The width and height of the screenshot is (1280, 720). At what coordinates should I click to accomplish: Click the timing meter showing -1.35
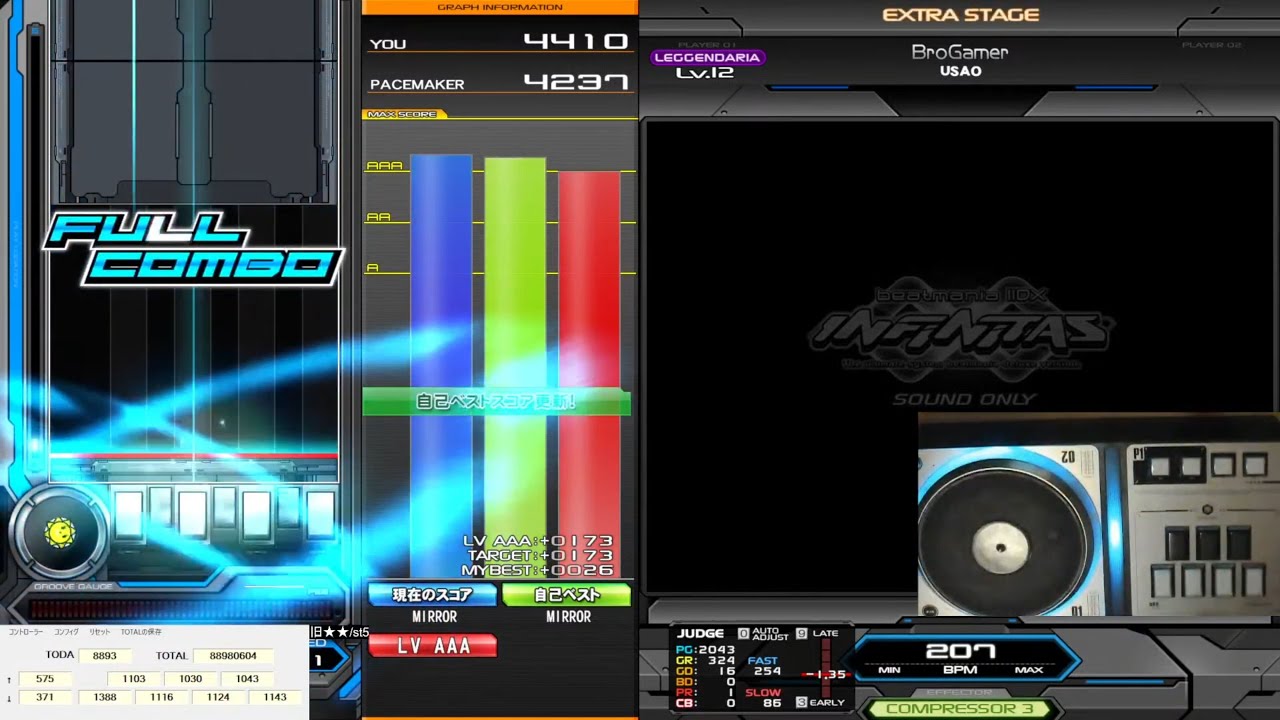tap(826, 674)
